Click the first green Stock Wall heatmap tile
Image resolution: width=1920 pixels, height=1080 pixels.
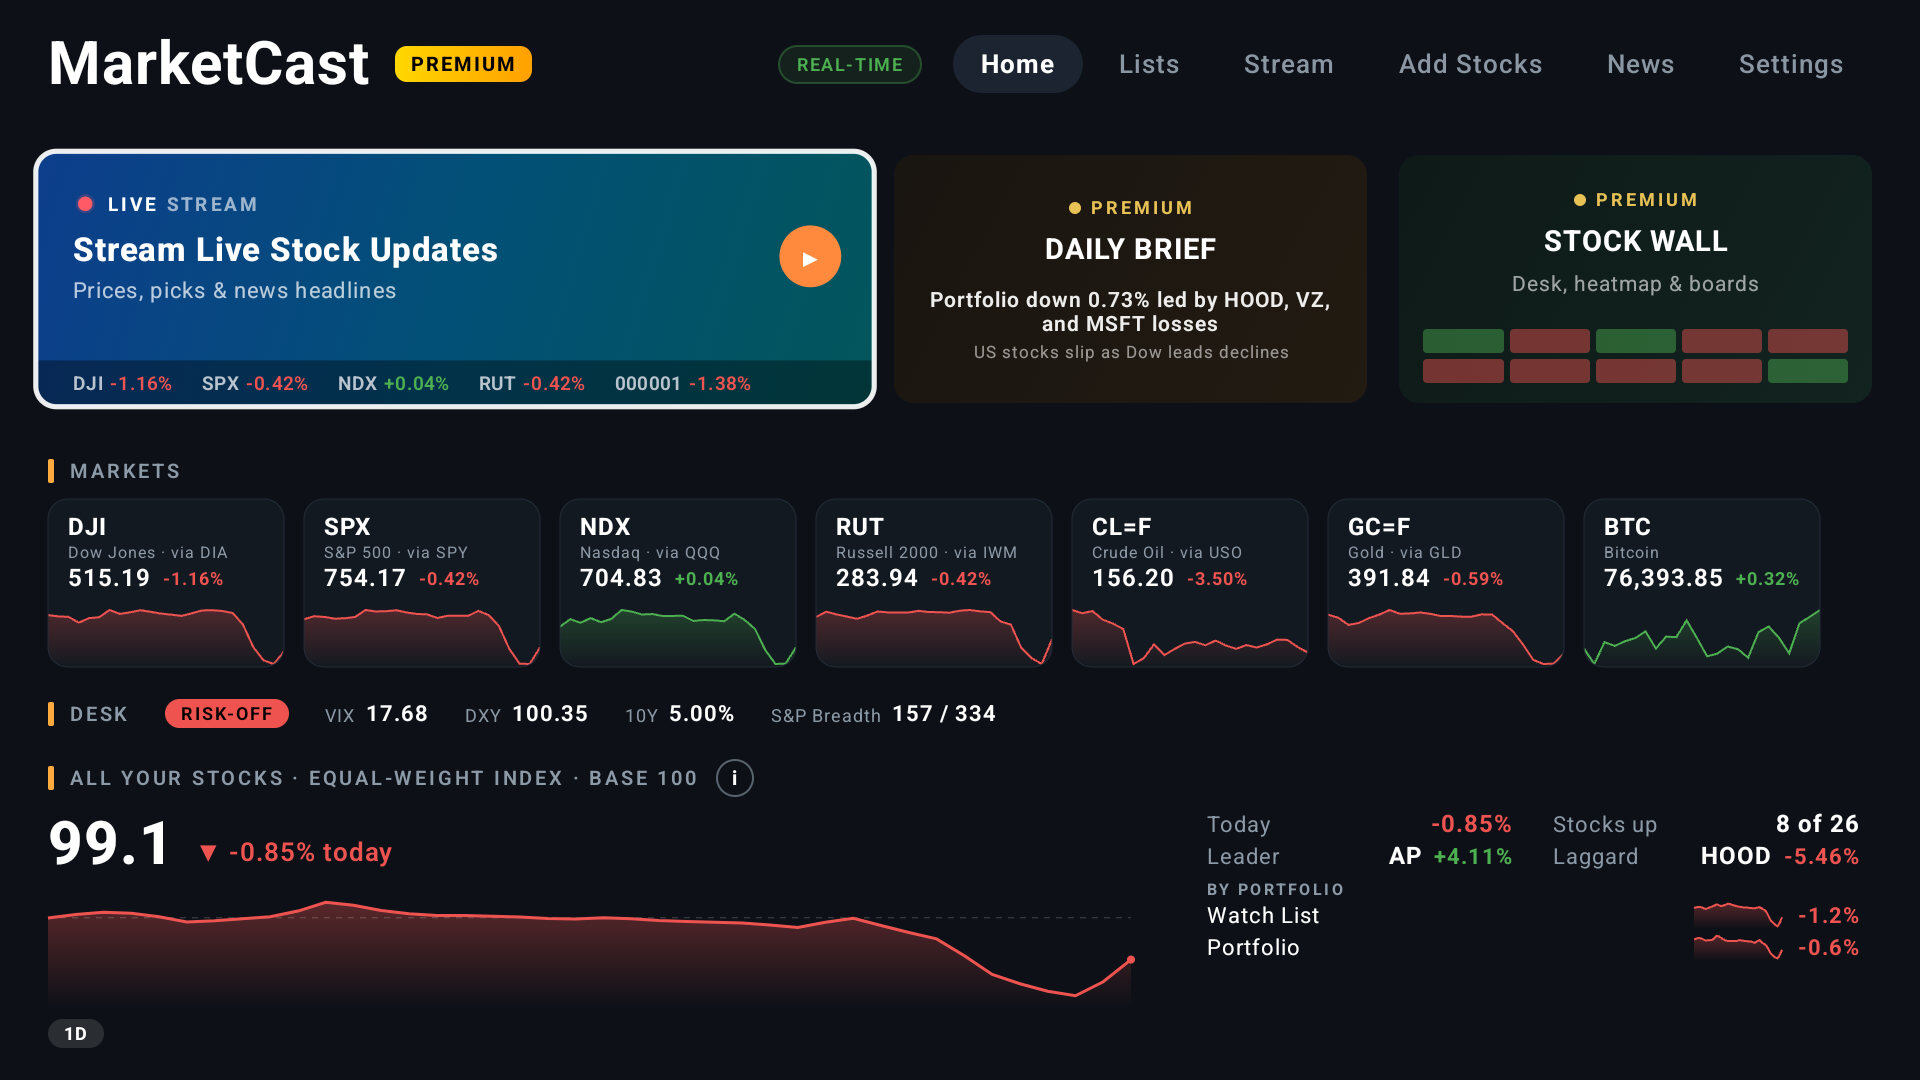tap(1463, 341)
